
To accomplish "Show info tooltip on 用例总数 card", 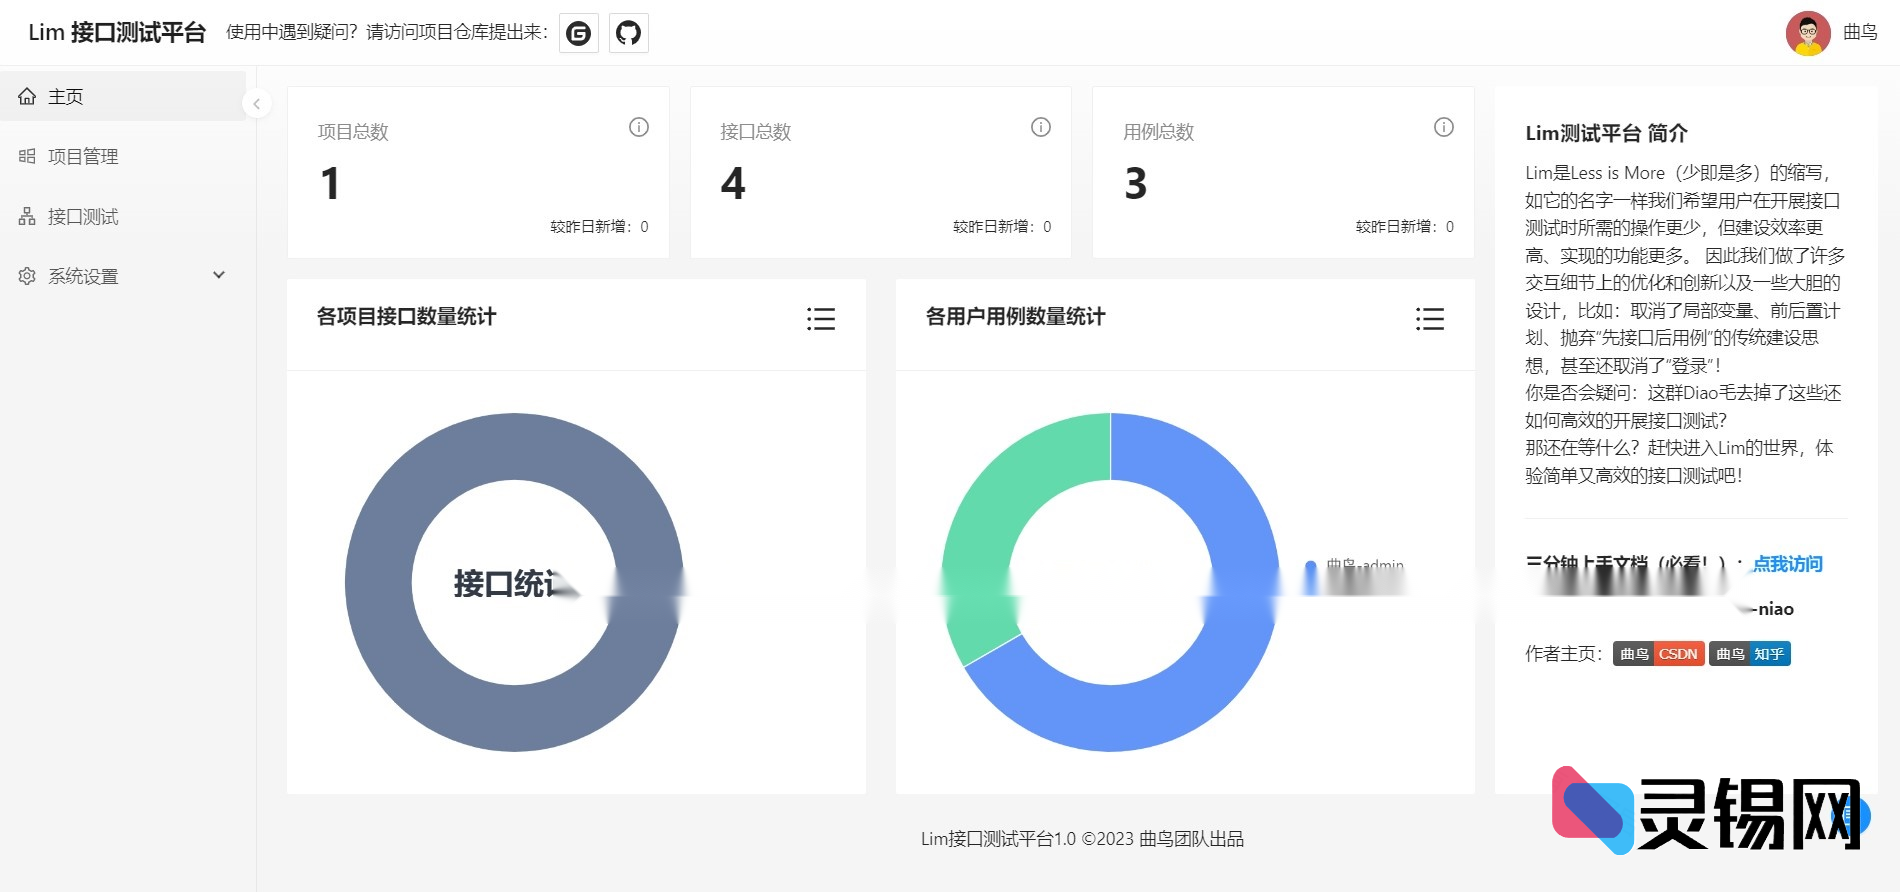I will click(x=1444, y=127).
